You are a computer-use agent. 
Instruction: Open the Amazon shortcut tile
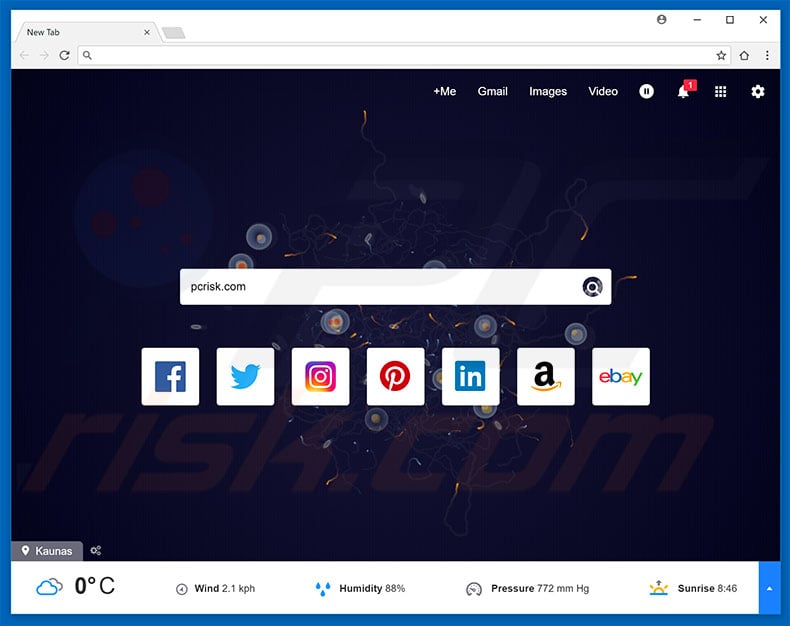coord(546,377)
